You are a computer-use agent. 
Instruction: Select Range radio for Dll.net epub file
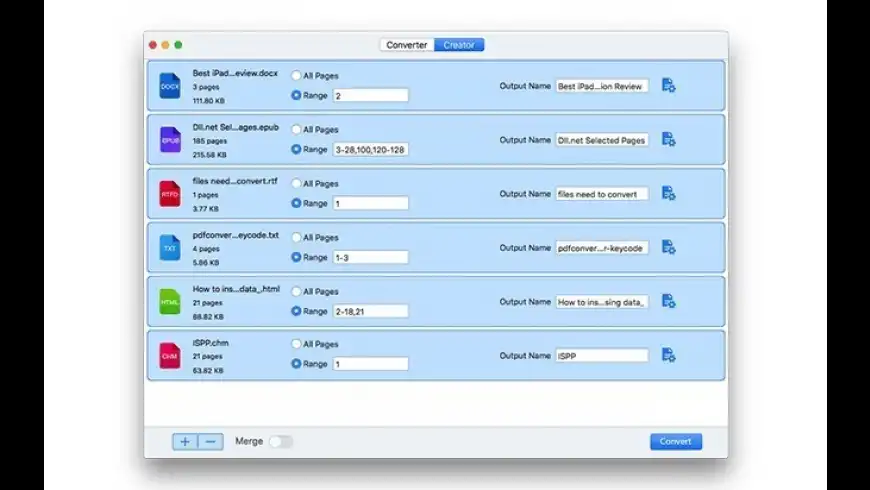tap(296, 149)
